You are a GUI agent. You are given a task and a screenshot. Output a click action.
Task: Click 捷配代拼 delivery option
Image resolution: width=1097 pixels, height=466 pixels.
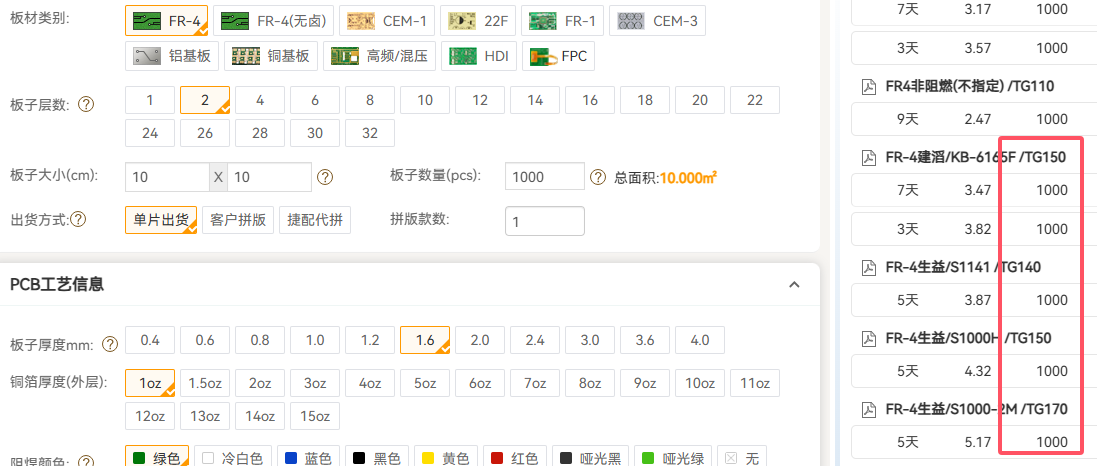[314, 220]
